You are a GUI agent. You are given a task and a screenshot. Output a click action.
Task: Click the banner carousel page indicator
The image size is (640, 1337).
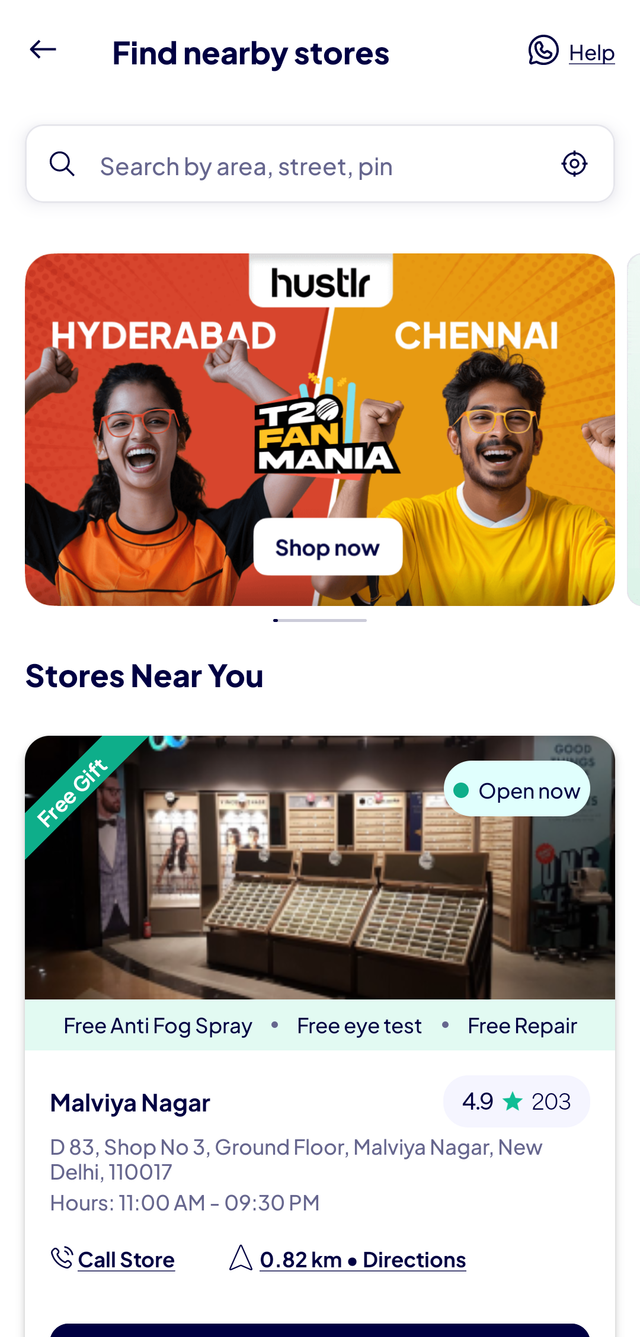pos(320,620)
